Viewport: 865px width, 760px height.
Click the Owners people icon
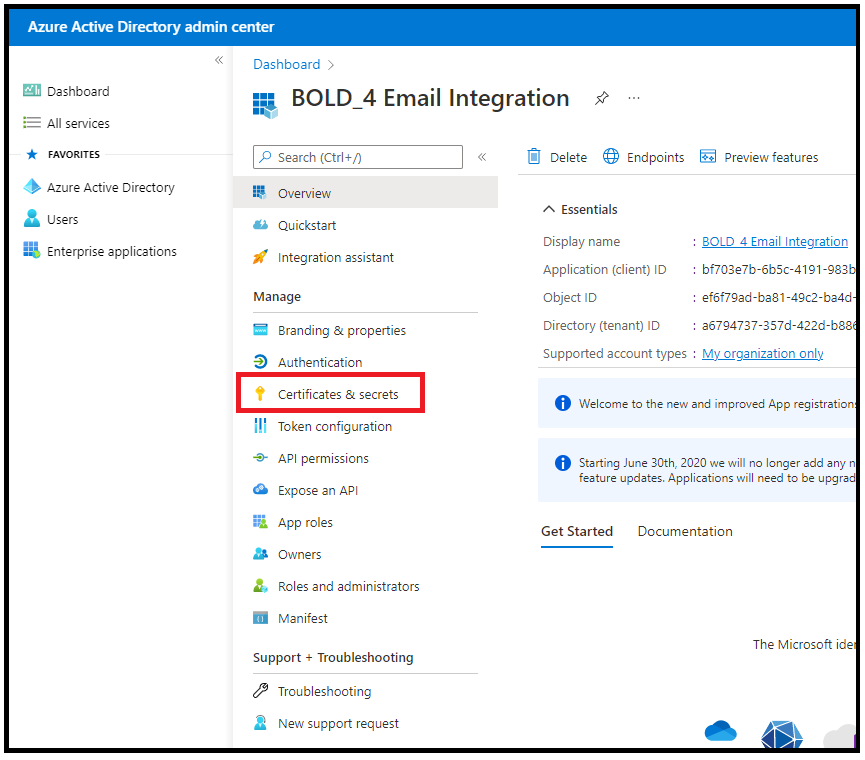click(x=260, y=554)
